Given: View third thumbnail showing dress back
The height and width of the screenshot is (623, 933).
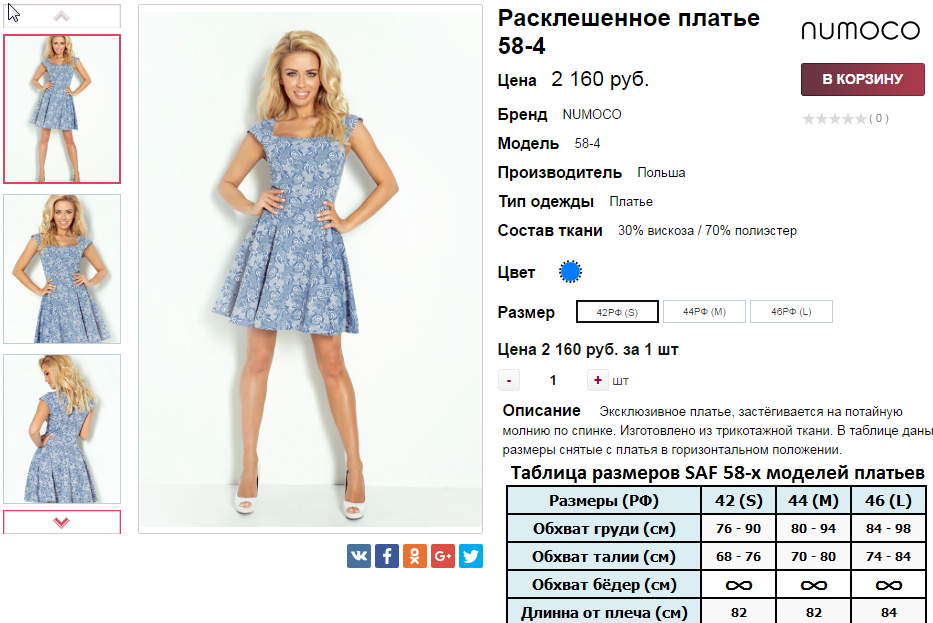Looking at the screenshot, I should coord(62,429).
